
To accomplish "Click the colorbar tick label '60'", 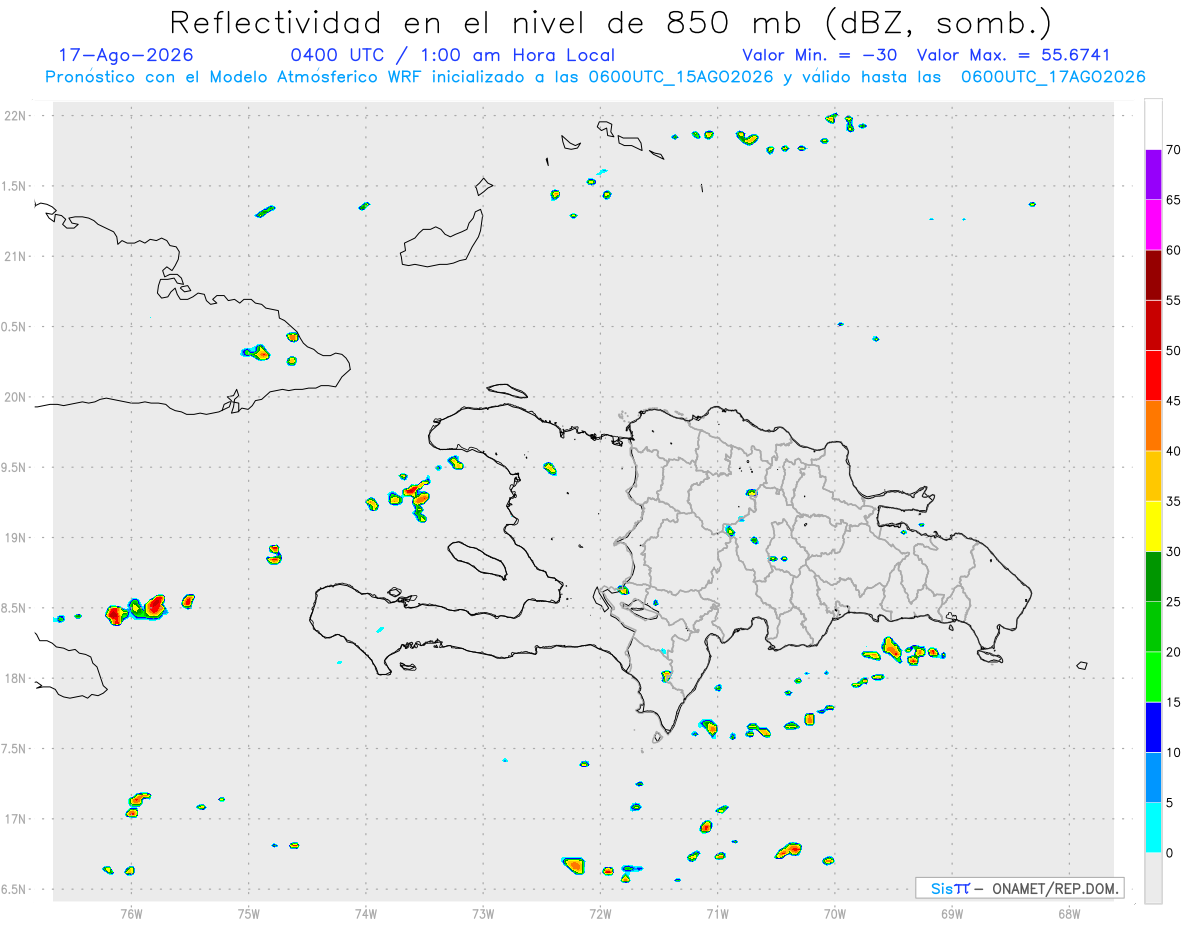I will tap(1174, 250).
